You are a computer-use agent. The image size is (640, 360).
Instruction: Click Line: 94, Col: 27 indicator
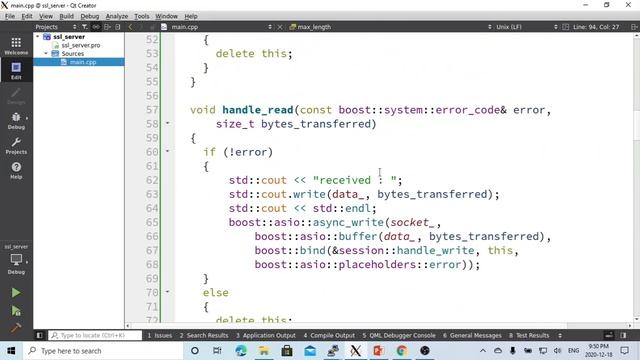tap(596, 27)
